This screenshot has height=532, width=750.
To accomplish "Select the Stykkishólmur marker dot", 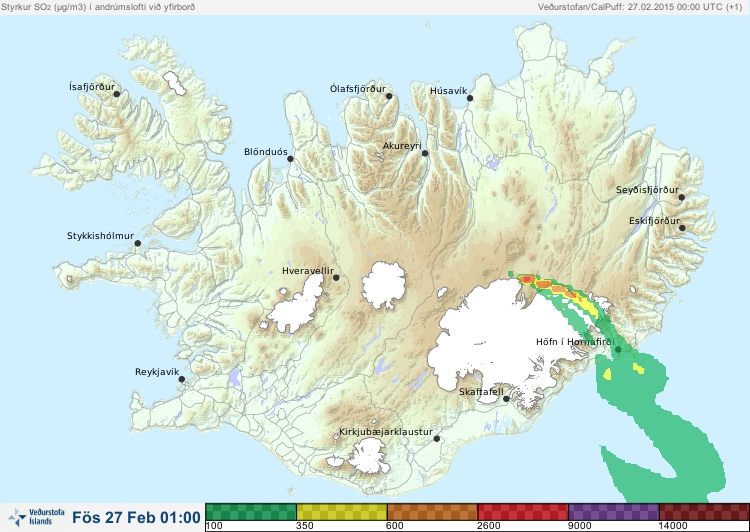I will (x=138, y=243).
